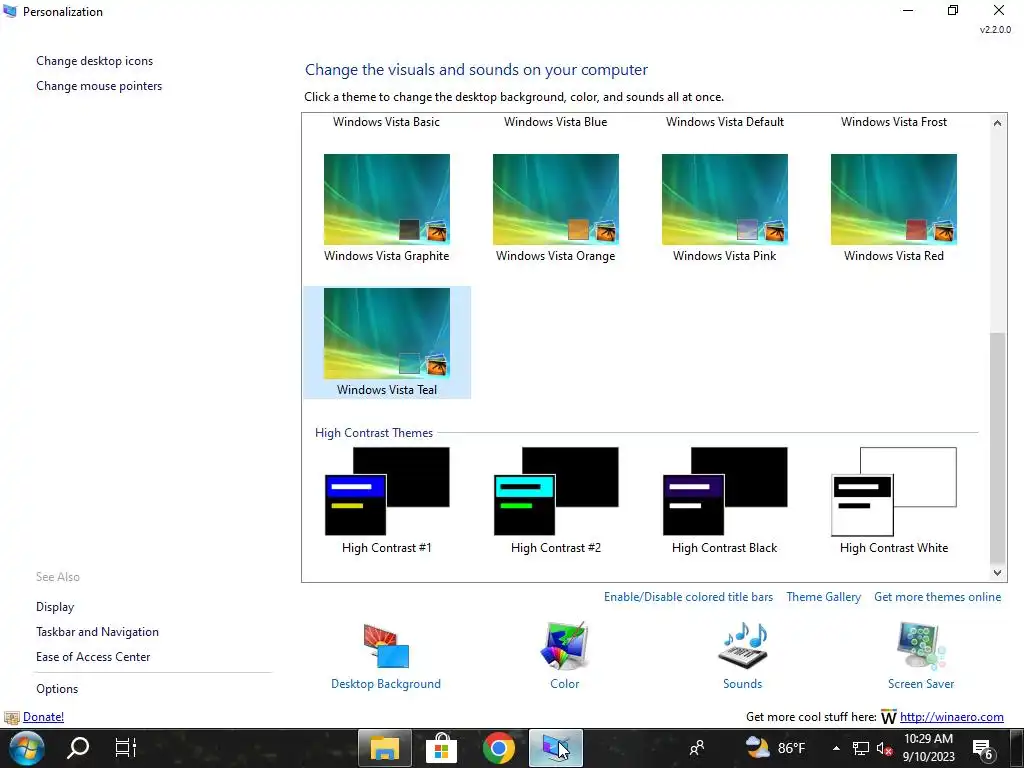Click the Donate! link
This screenshot has width=1024, height=768.
pos(44,716)
